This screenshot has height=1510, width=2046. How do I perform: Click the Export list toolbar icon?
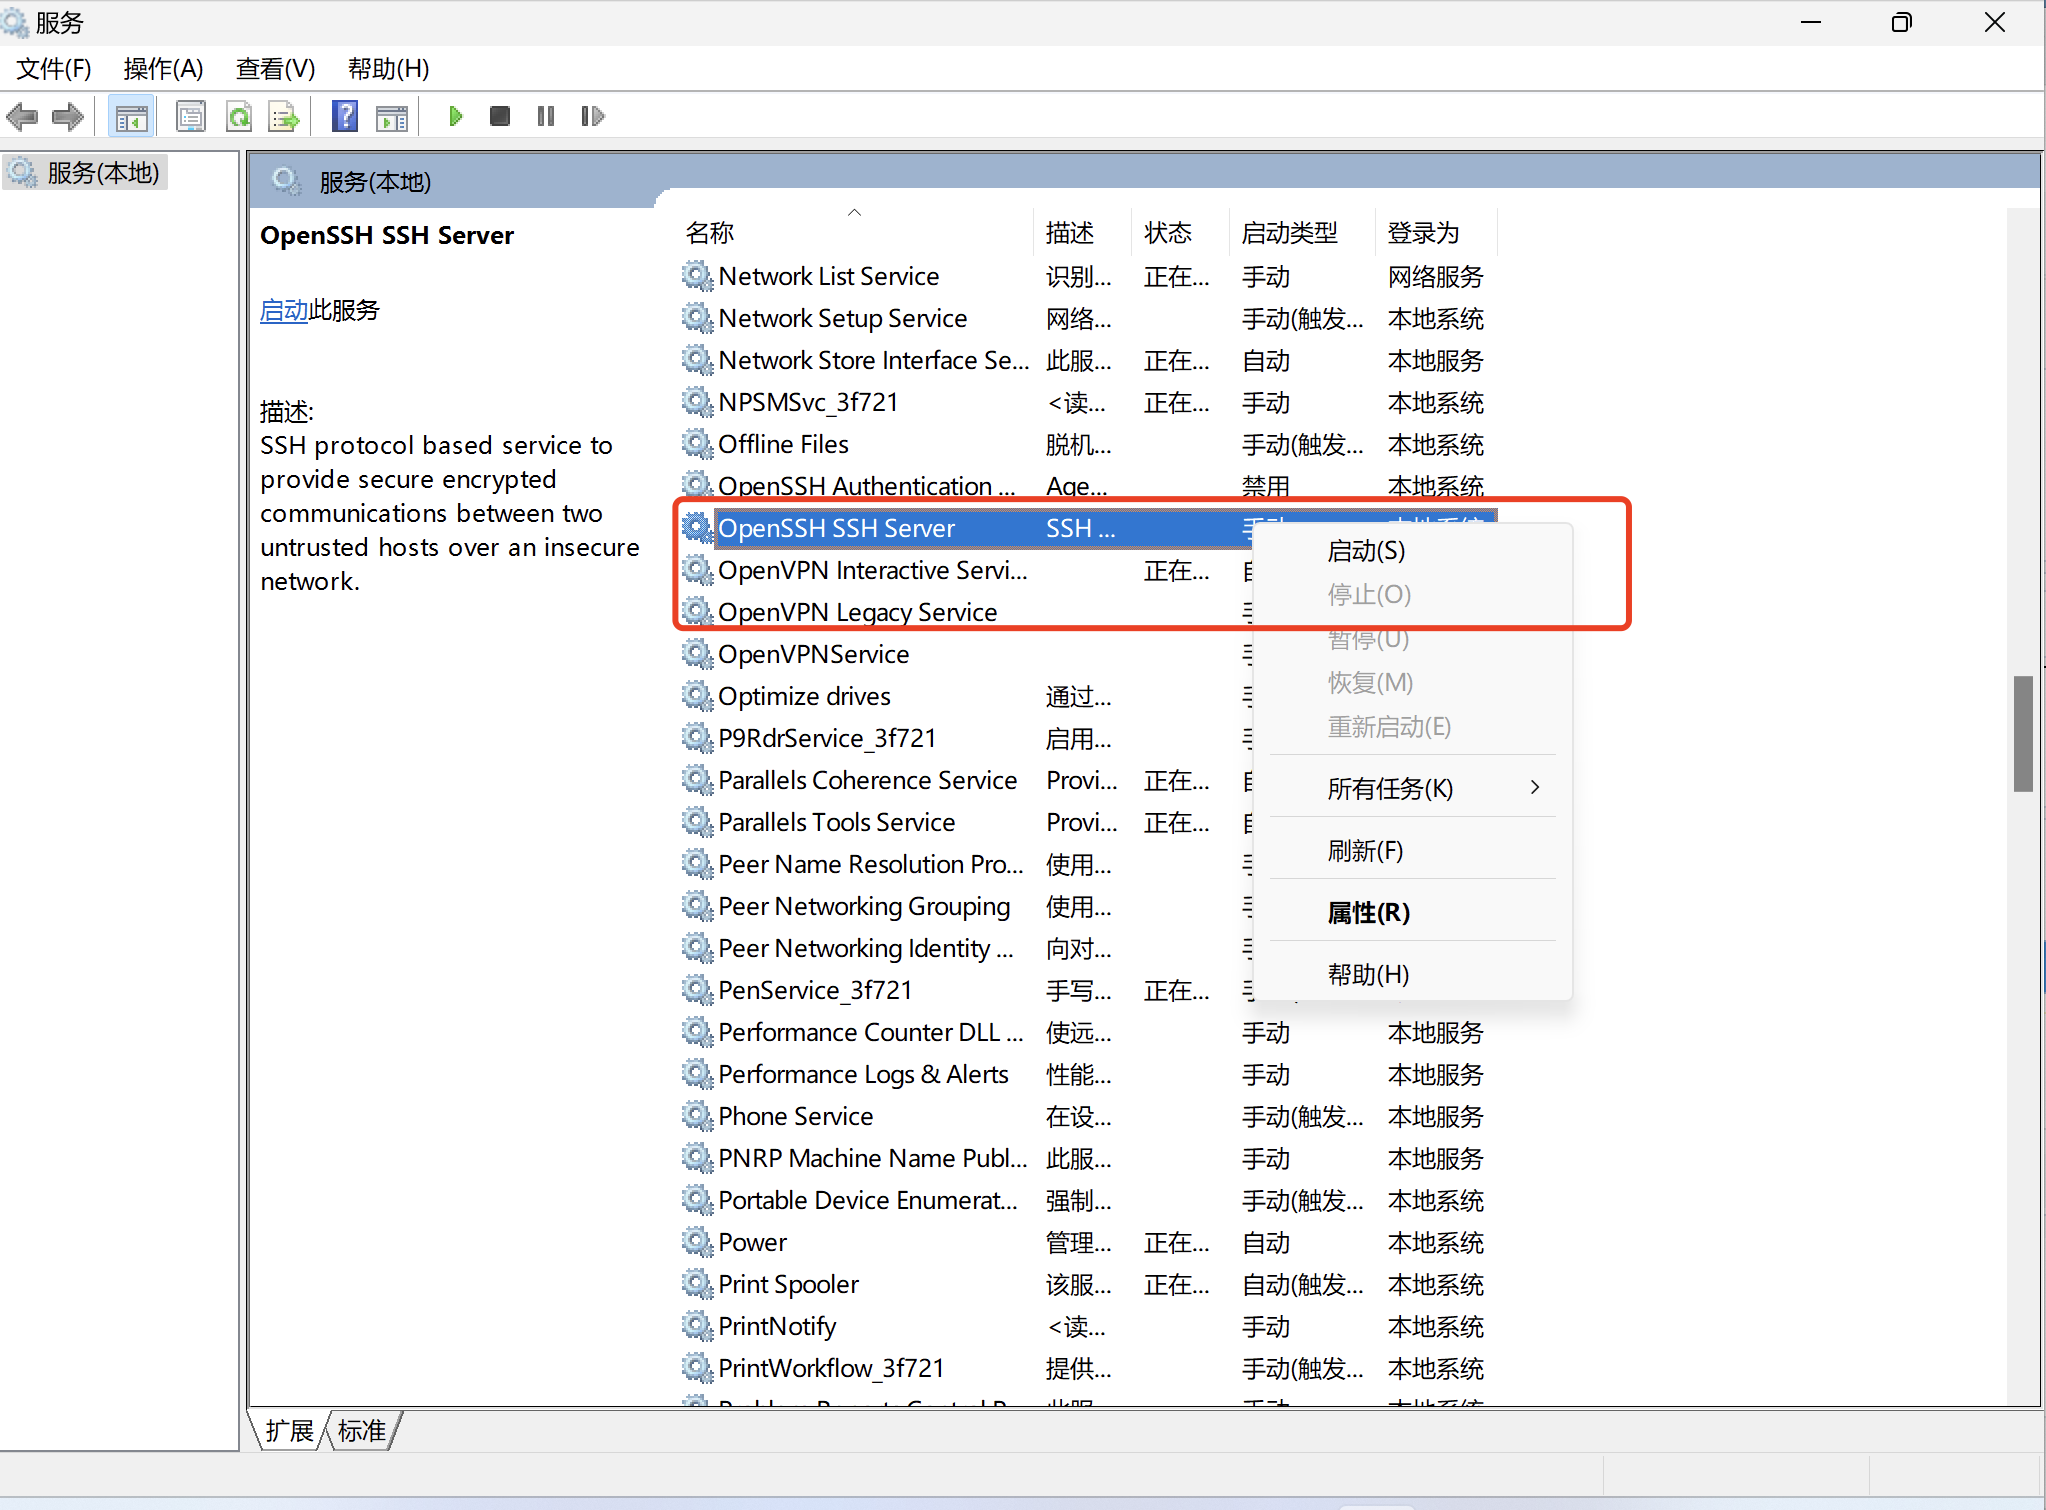click(x=284, y=117)
